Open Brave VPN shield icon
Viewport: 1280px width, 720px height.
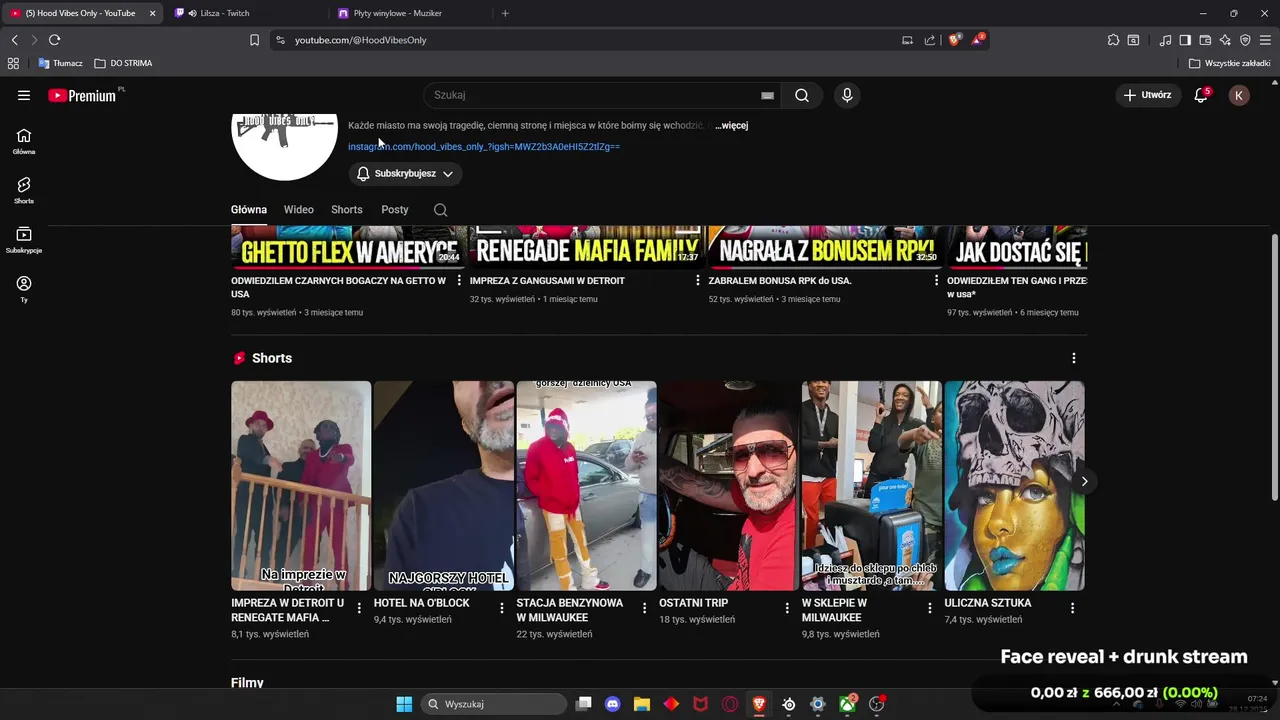pyautogui.click(x=1245, y=40)
